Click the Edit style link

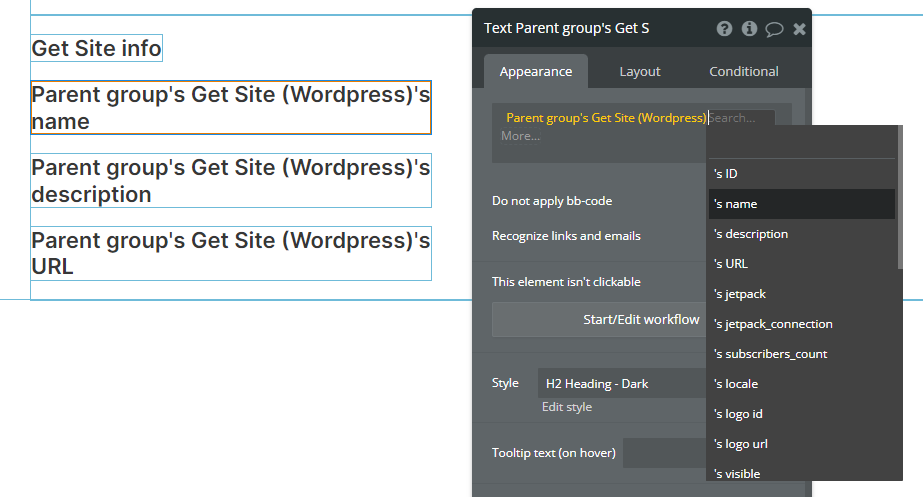click(x=567, y=407)
